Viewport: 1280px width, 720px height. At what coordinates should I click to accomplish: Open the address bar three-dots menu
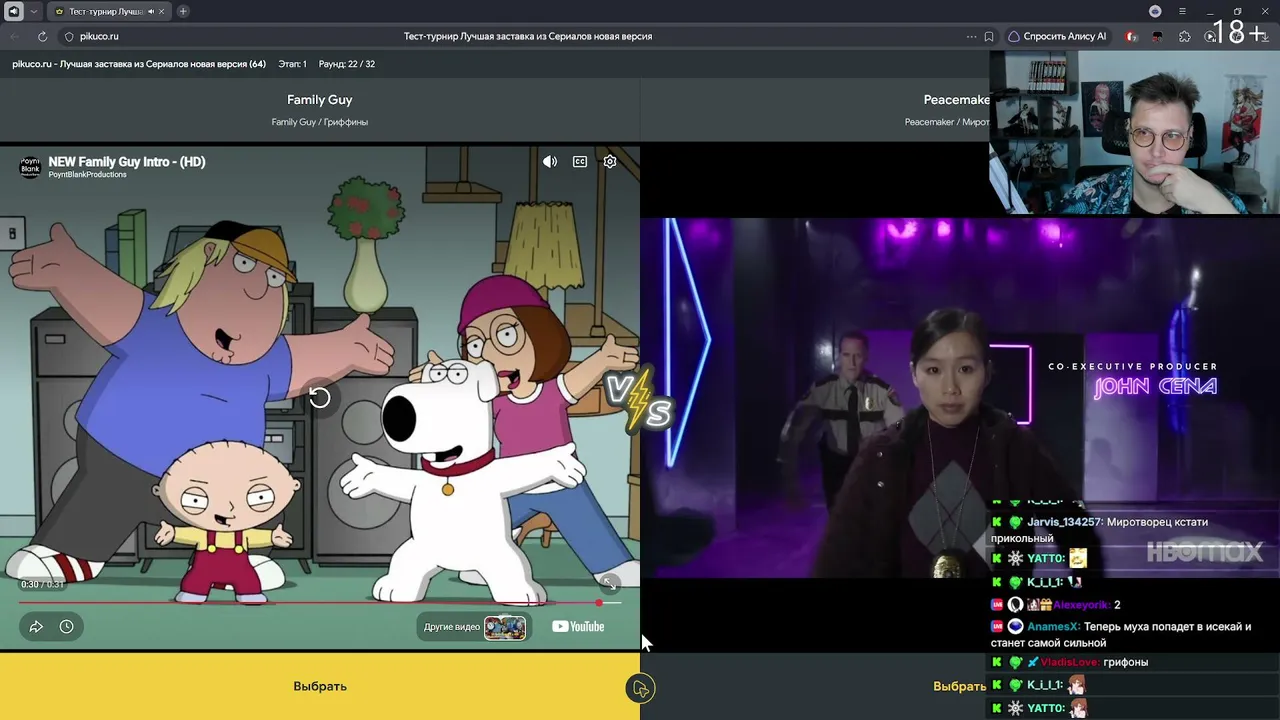point(971,36)
